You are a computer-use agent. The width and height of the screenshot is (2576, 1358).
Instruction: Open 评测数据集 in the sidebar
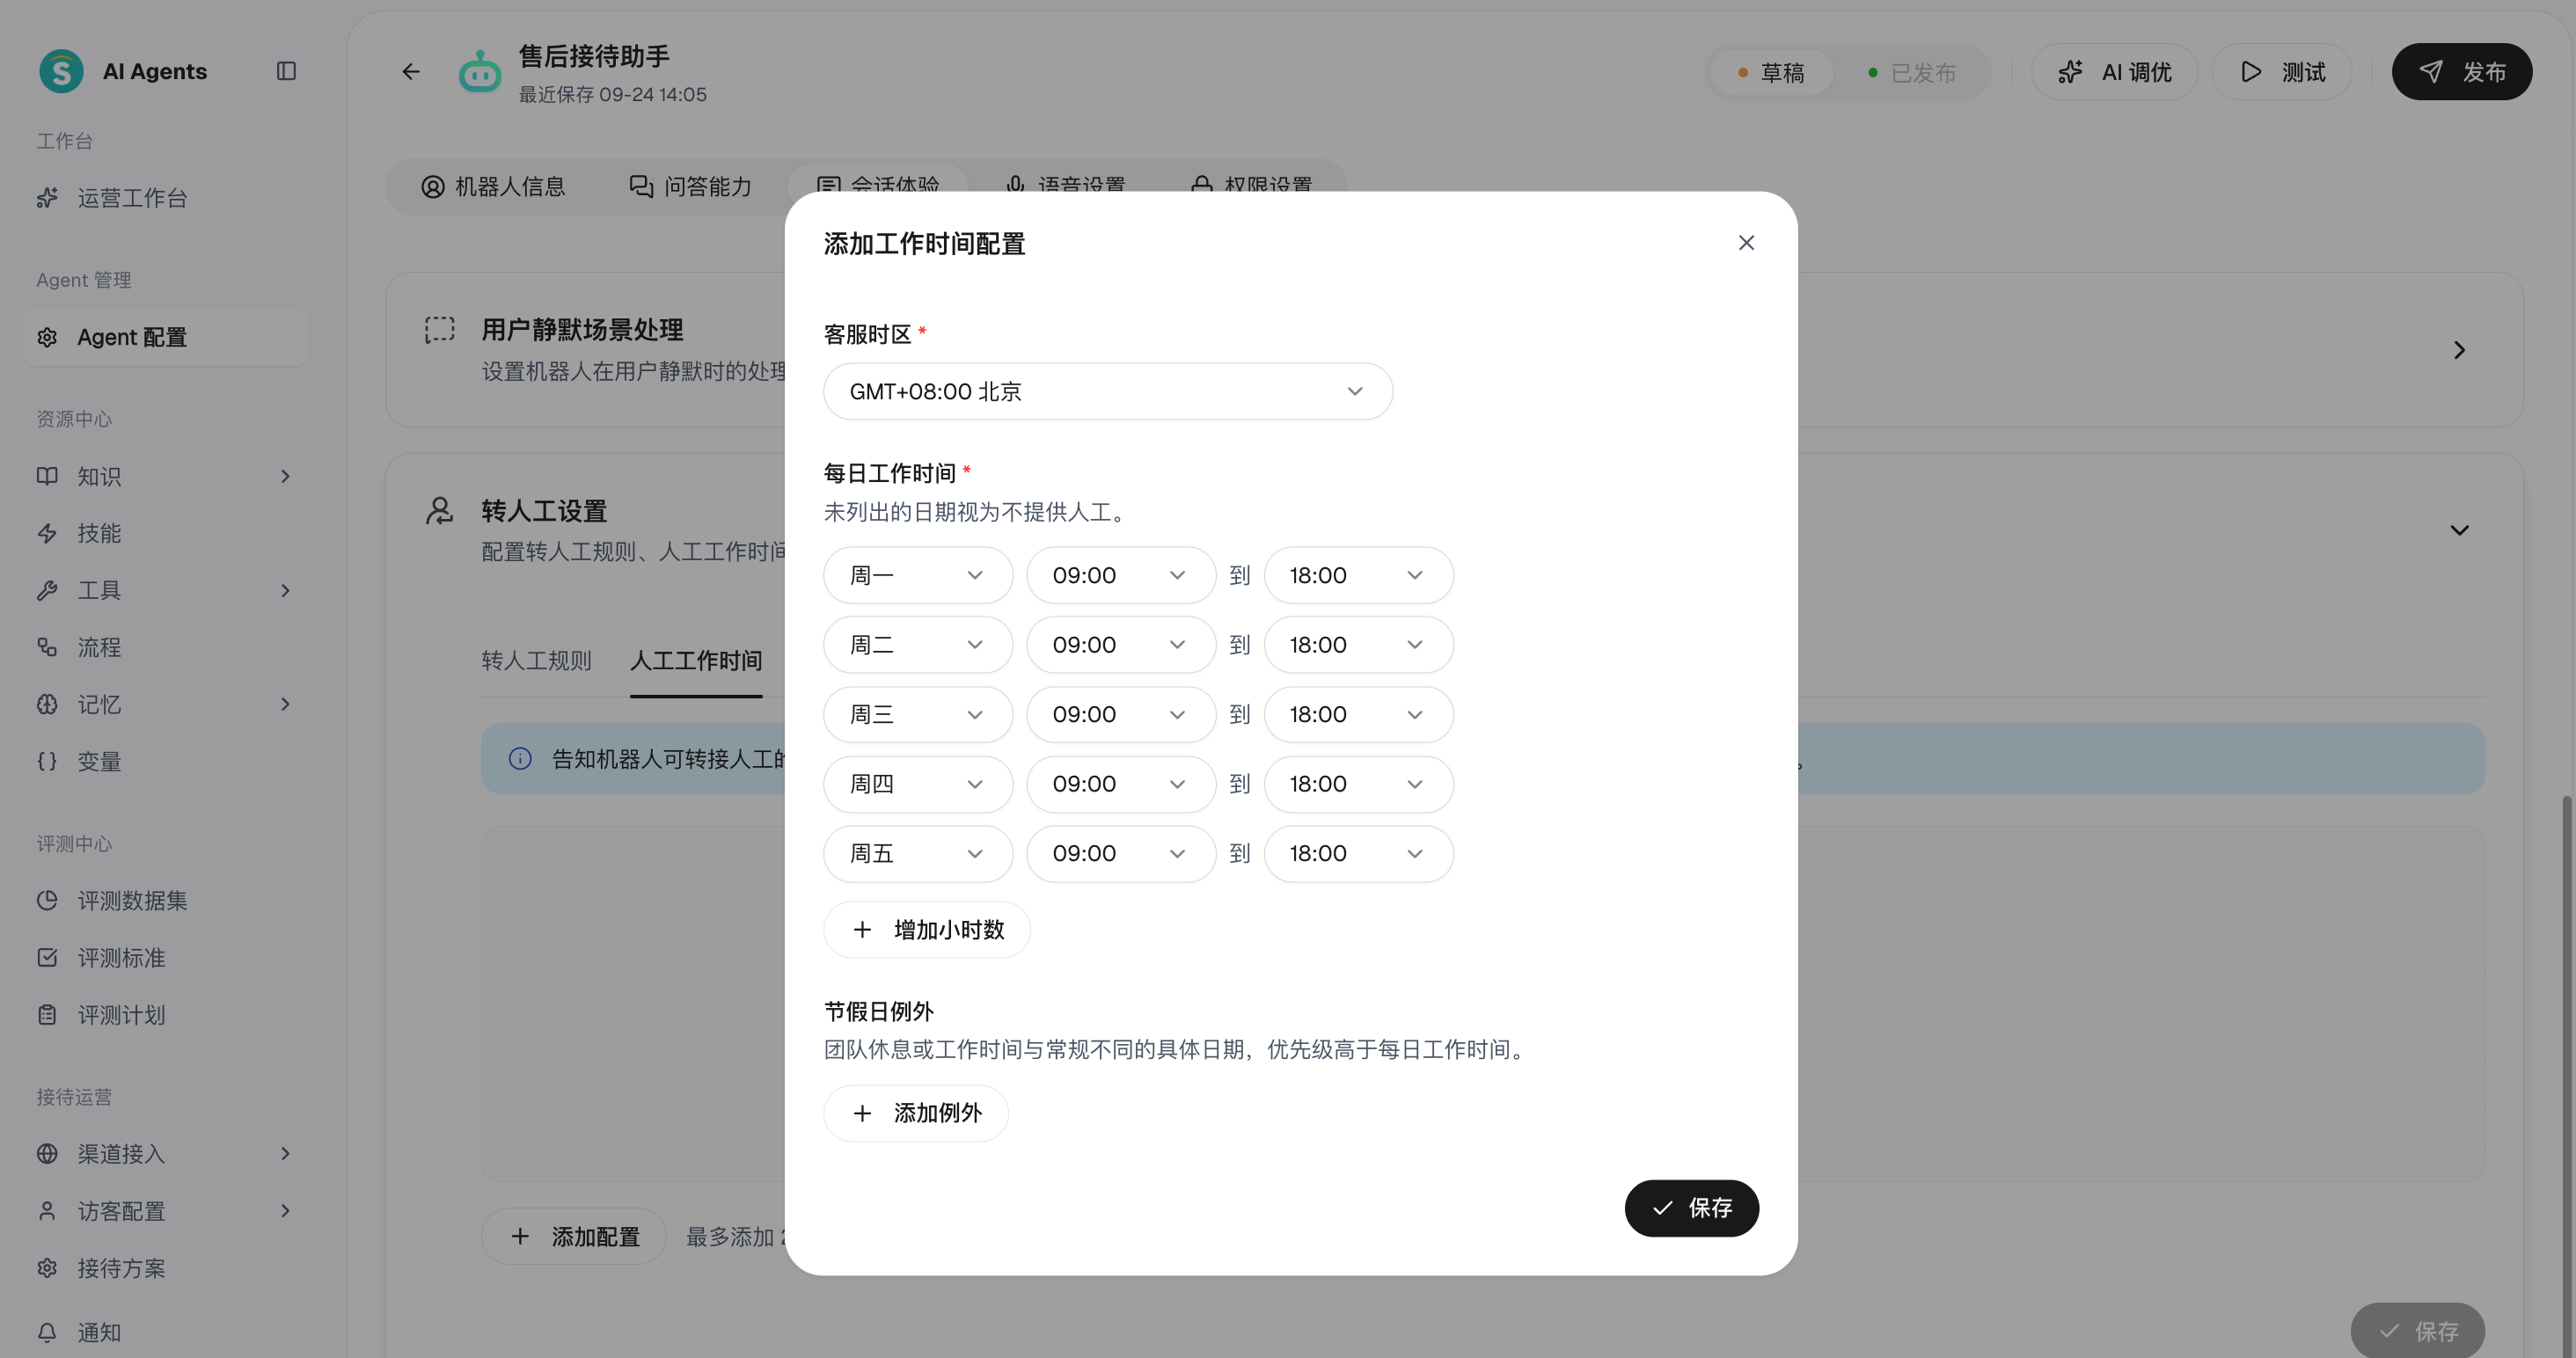pos(166,900)
